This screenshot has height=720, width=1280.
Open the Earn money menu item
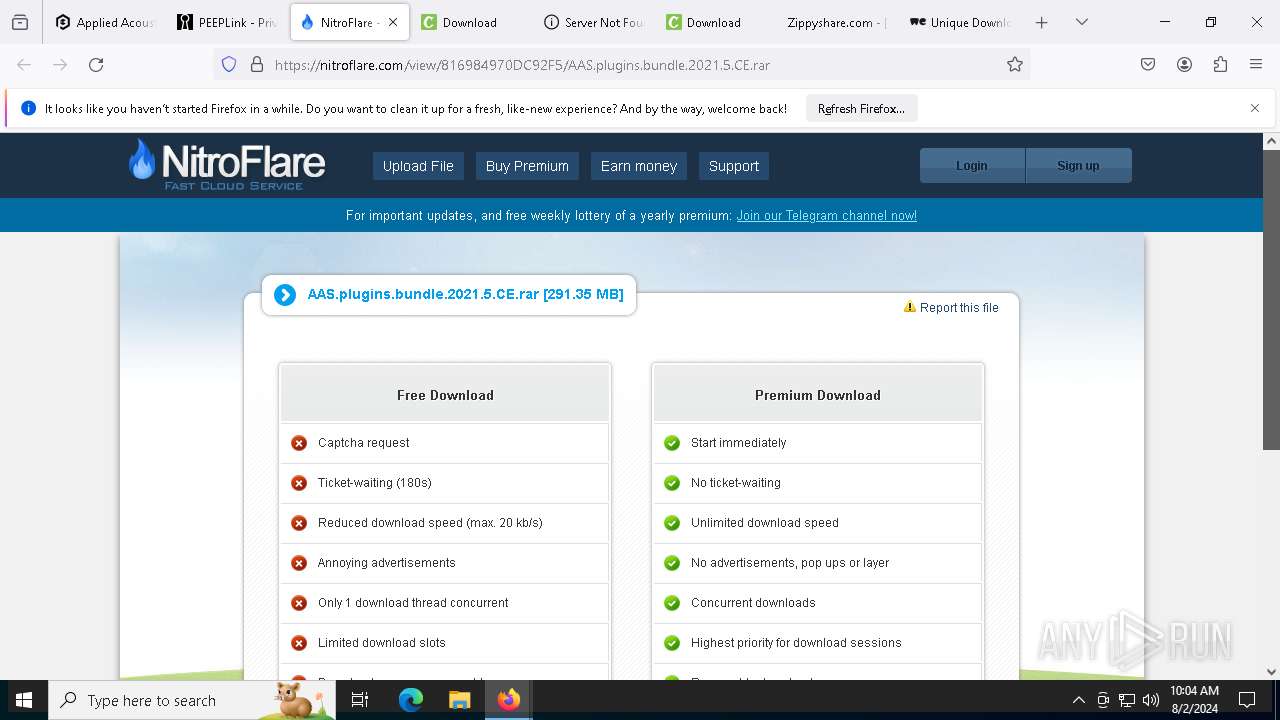639,166
